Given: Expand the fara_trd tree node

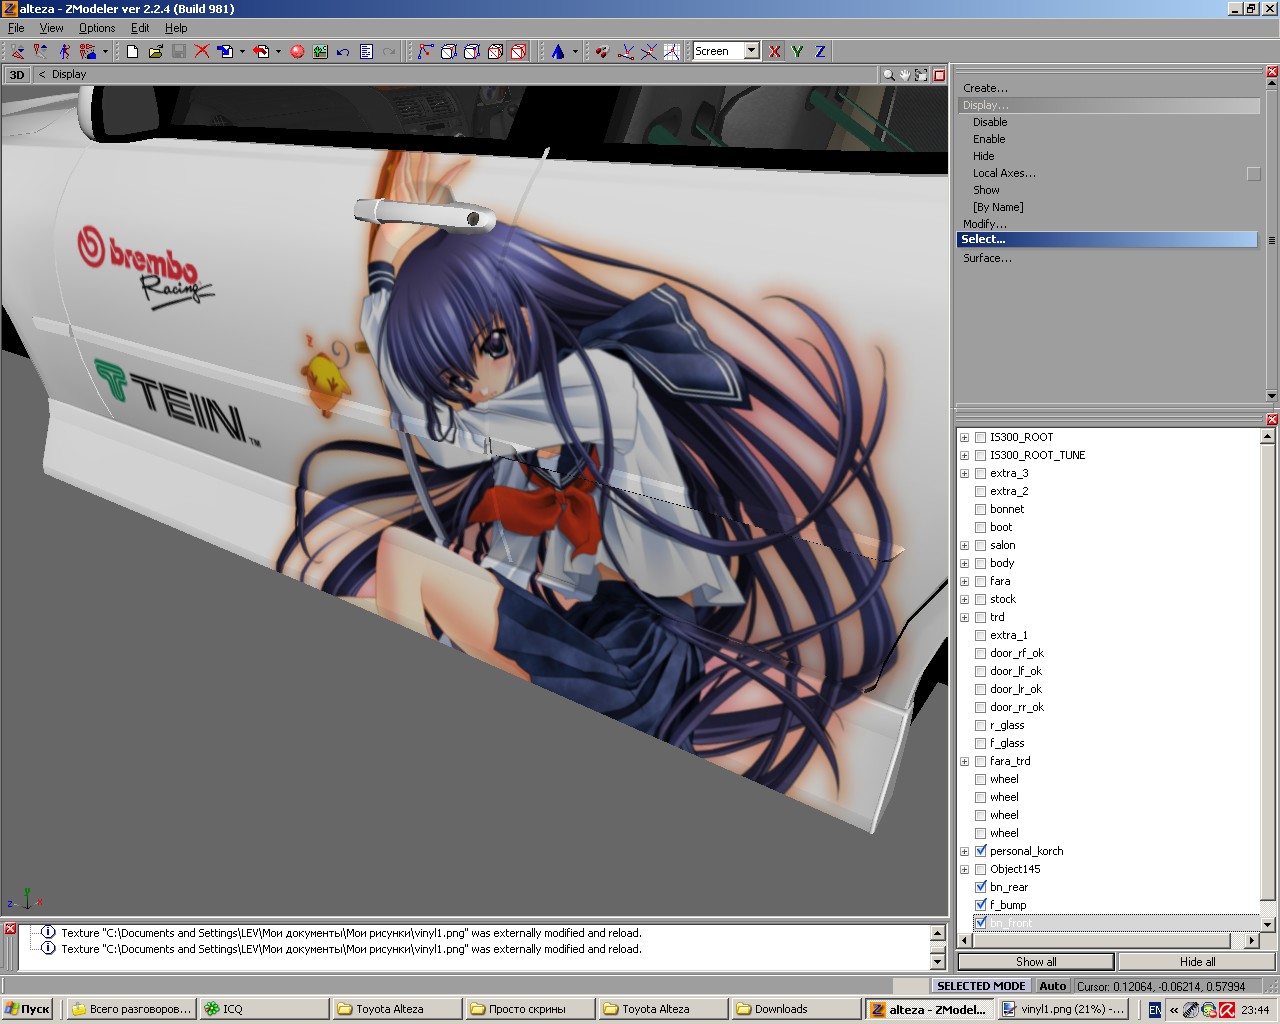Looking at the screenshot, I should click(x=964, y=761).
